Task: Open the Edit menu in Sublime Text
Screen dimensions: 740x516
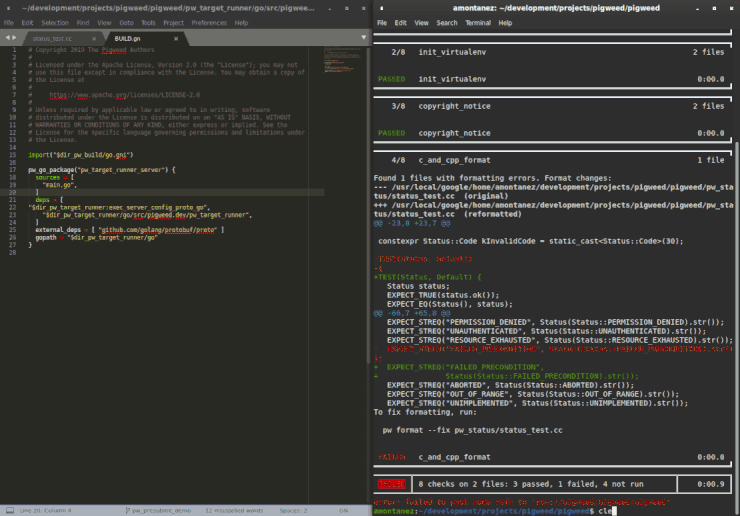Action: click(27, 23)
